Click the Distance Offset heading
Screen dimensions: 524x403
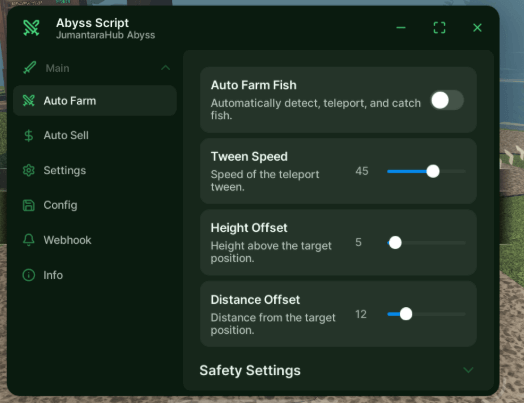[x=255, y=300]
